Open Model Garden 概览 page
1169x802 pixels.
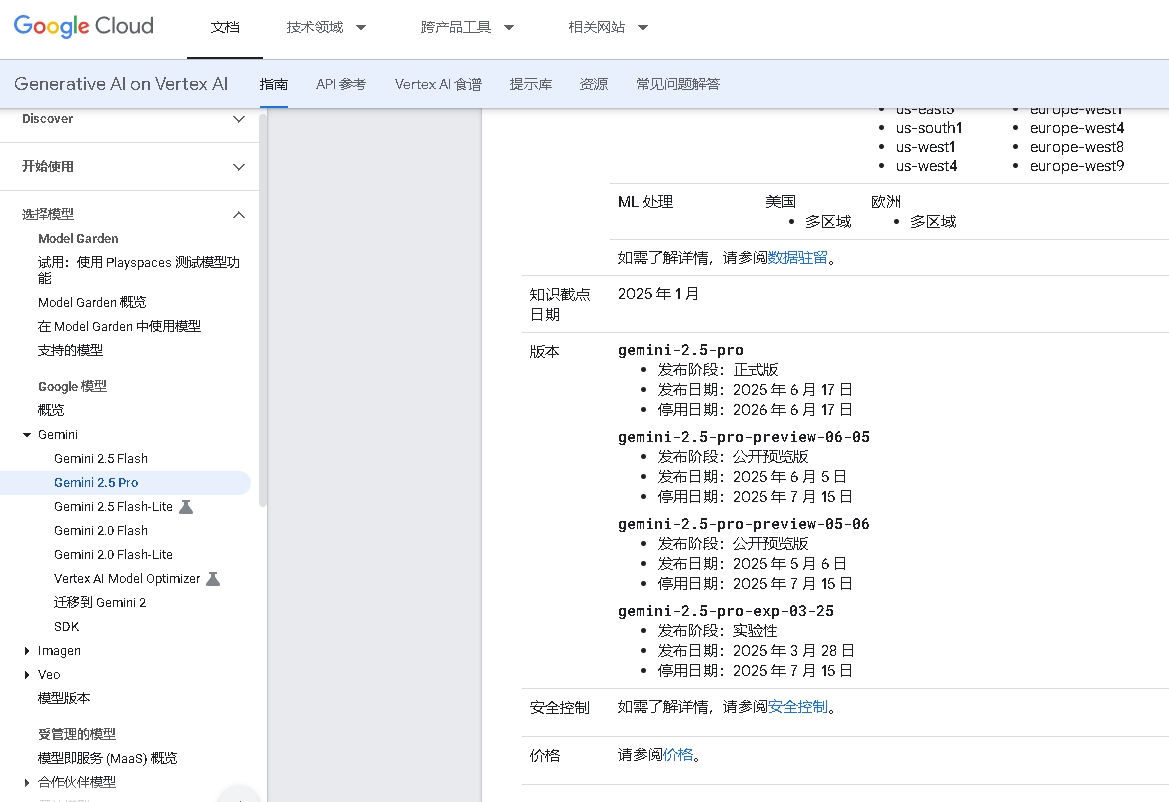pyautogui.click(x=92, y=302)
